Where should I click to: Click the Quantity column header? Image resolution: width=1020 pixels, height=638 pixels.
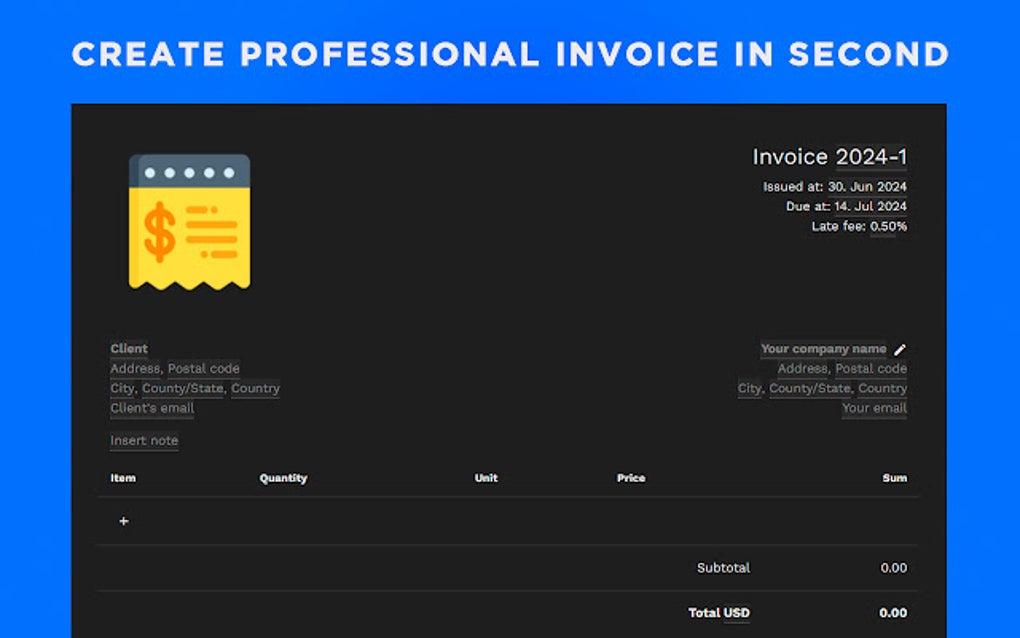pos(283,478)
